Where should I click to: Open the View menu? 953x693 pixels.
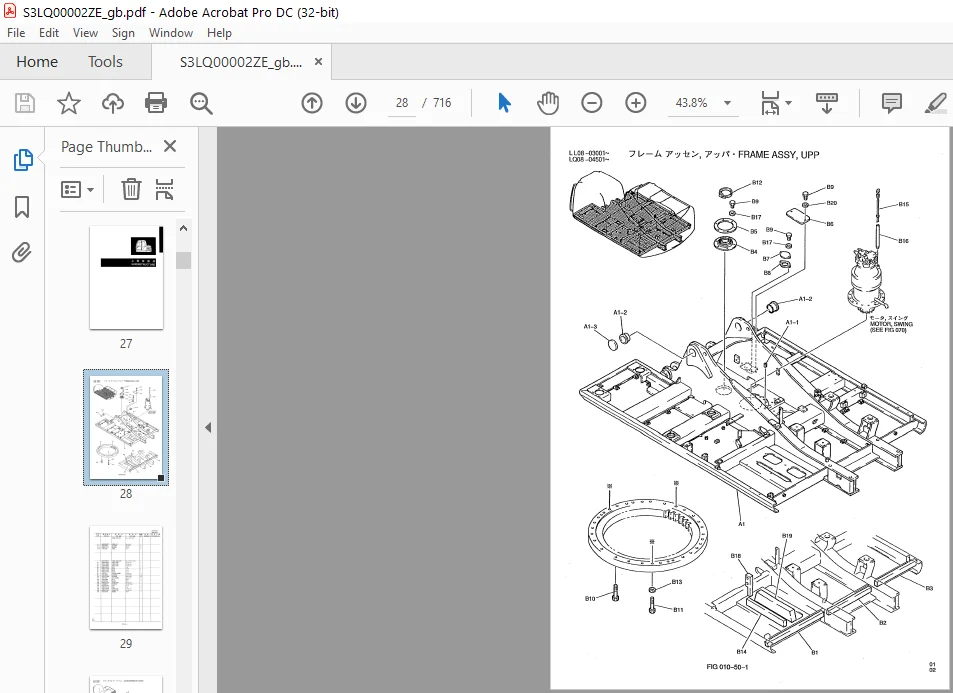pyautogui.click(x=85, y=33)
